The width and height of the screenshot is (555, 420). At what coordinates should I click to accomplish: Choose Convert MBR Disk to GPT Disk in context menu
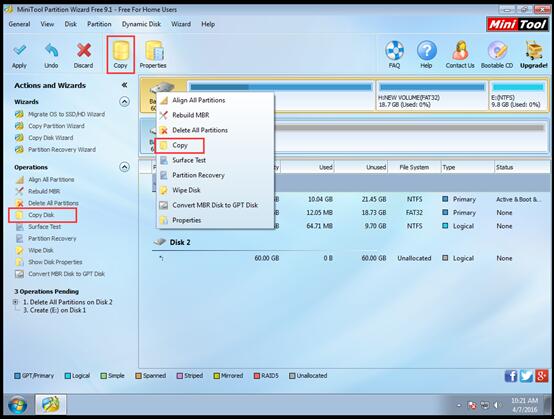point(215,205)
